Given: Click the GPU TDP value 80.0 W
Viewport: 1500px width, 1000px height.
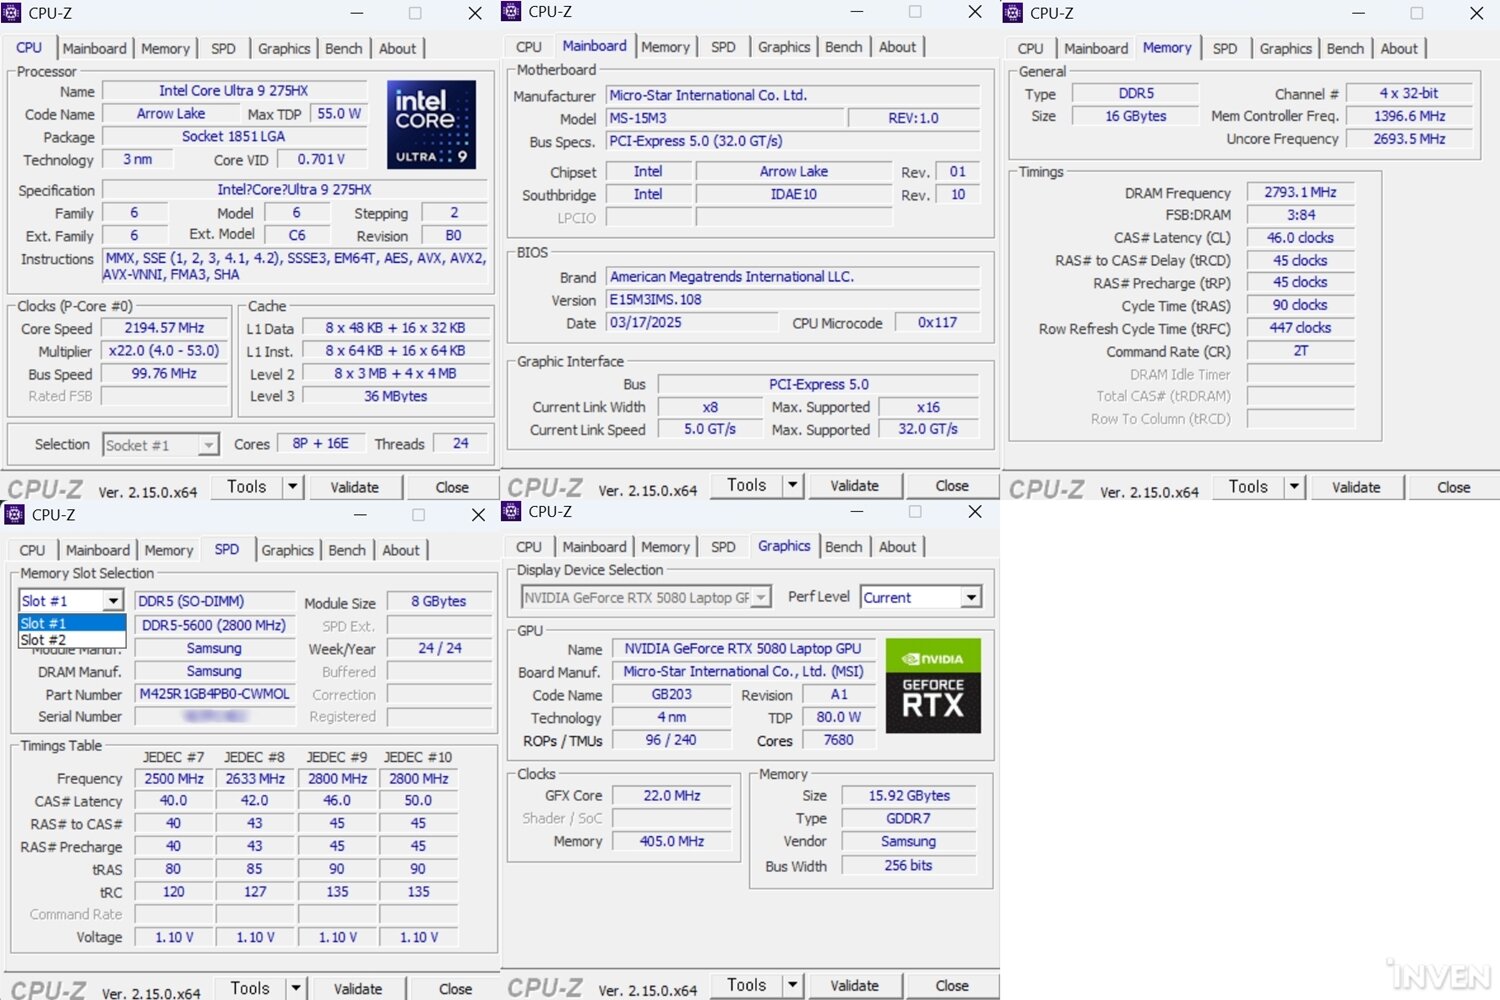Looking at the screenshot, I should tap(838, 718).
